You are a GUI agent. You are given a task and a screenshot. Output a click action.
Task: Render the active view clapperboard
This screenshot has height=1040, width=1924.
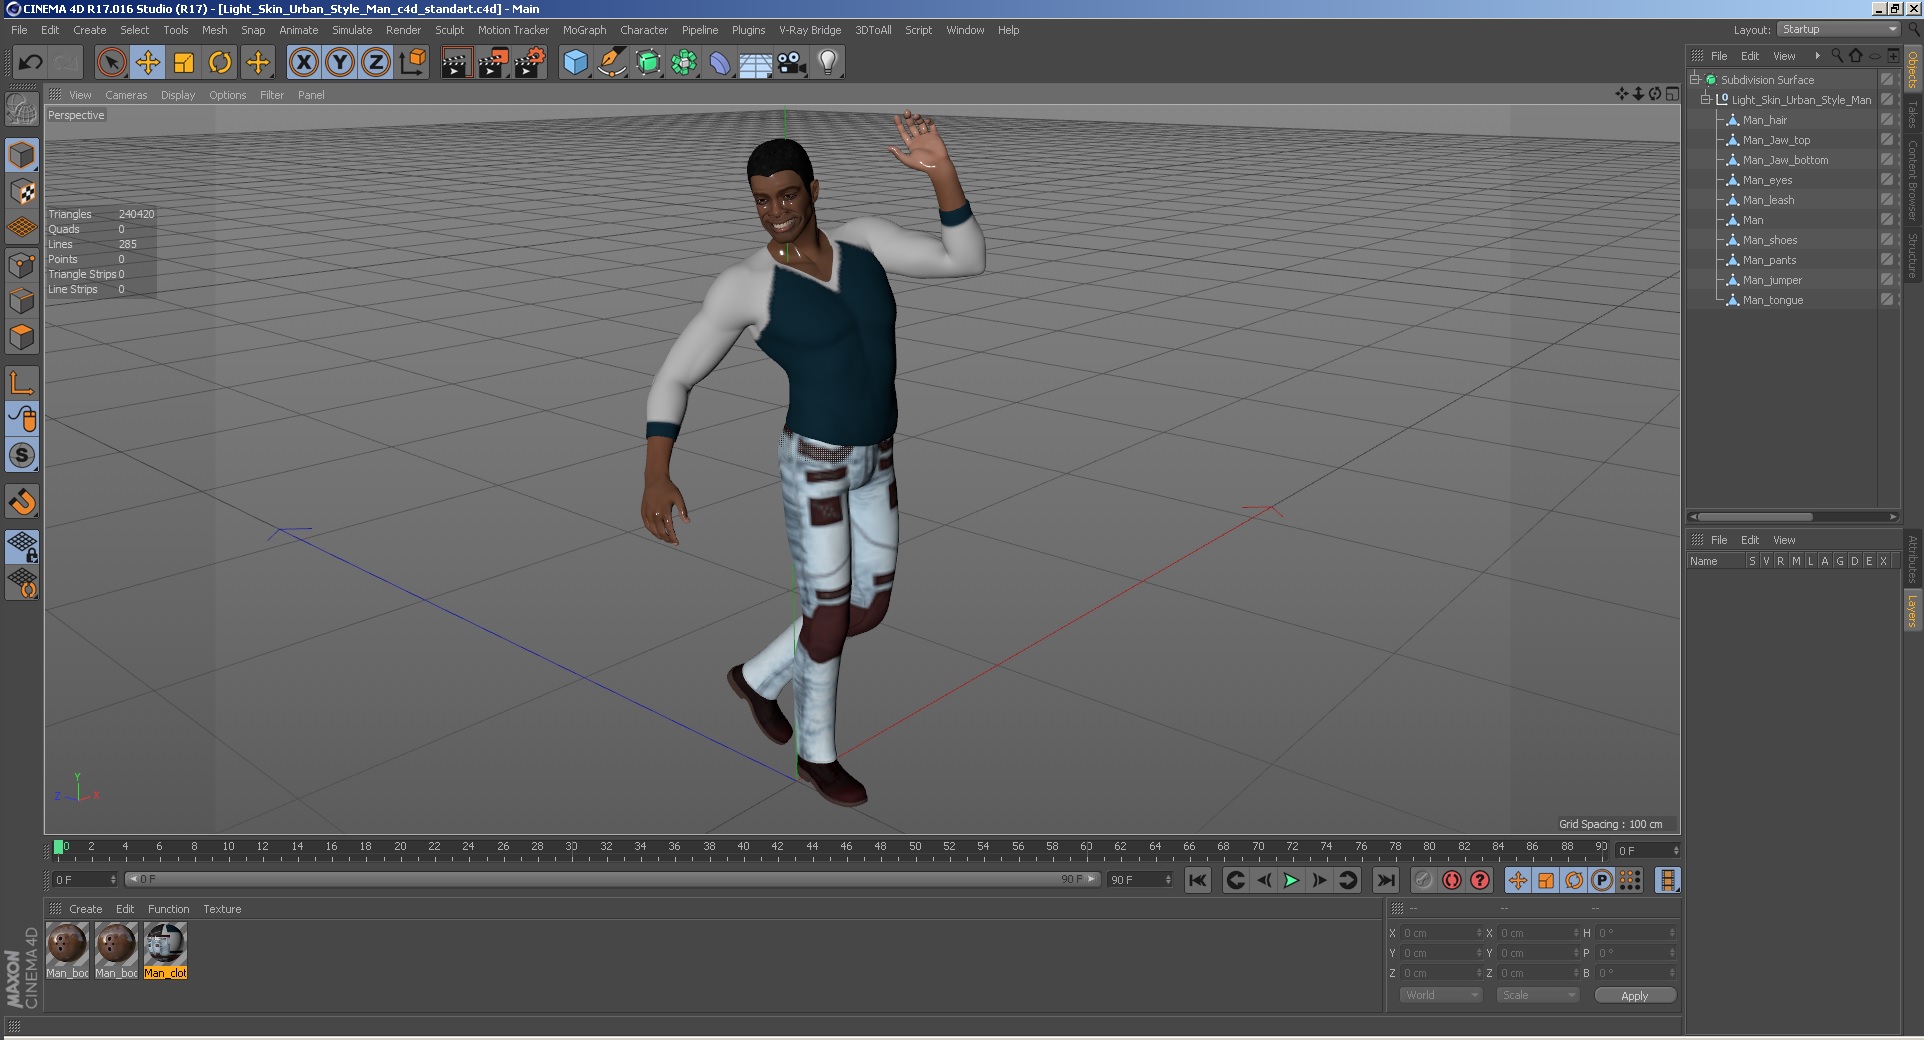456,63
